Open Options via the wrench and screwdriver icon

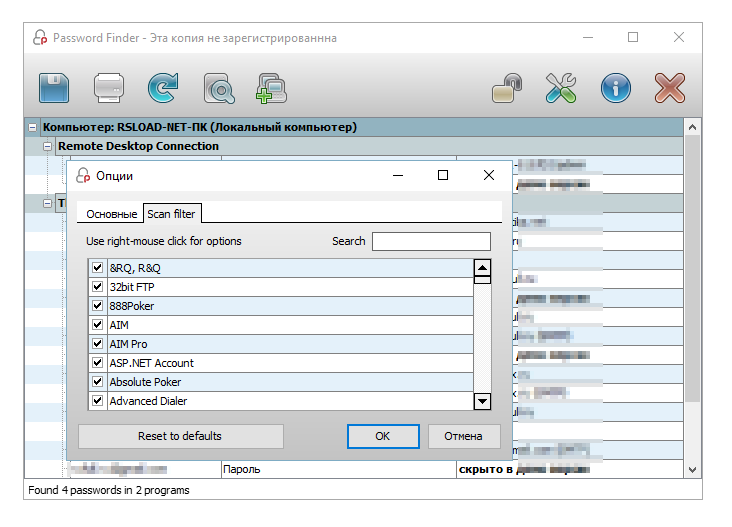point(561,88)
